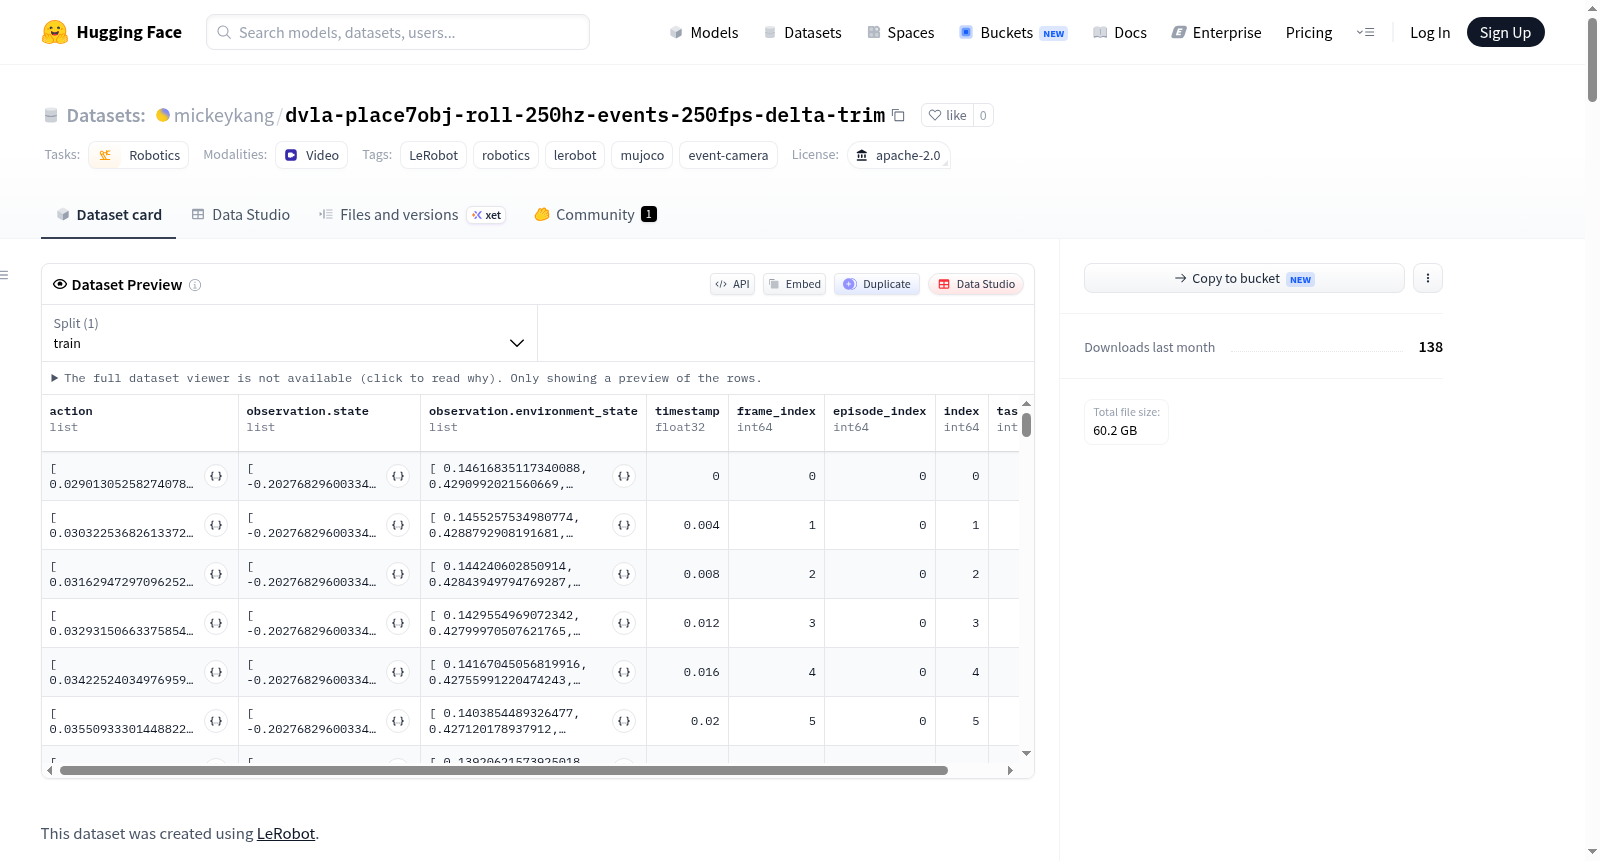Click the Datasets breadcrumb icon

[x=51, y=116]
